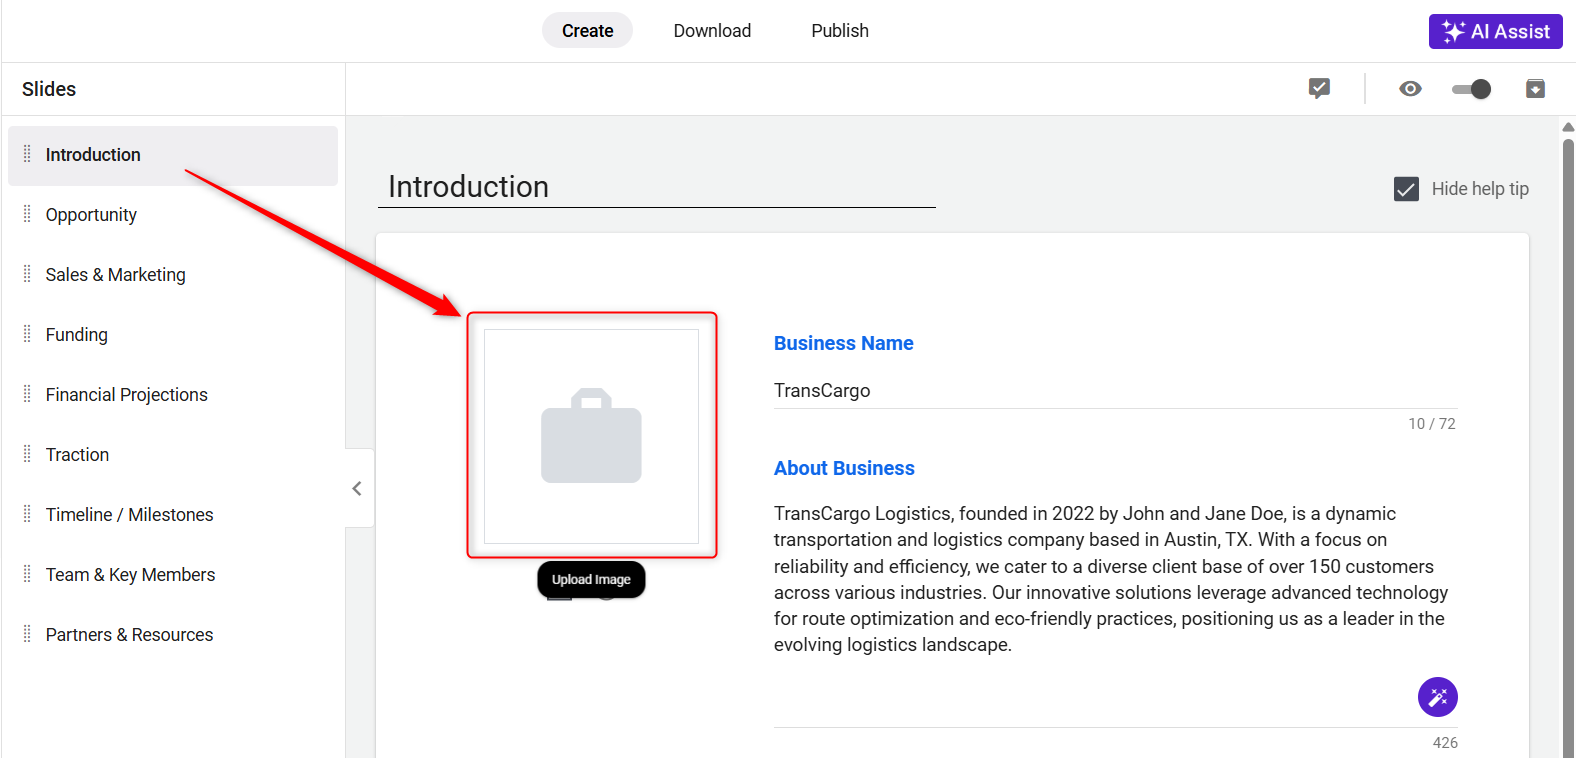Select the Financial Projections slide
This screenshot has width=1576, height=758.
pyautogui.click(x=173, y=395)
